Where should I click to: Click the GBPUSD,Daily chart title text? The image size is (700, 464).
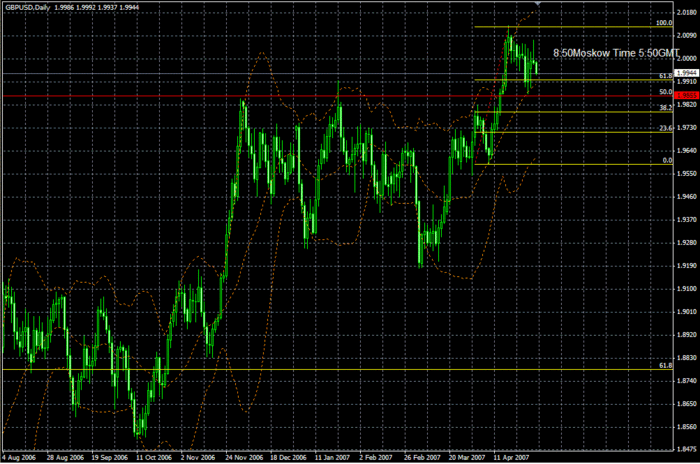point(28,8)
